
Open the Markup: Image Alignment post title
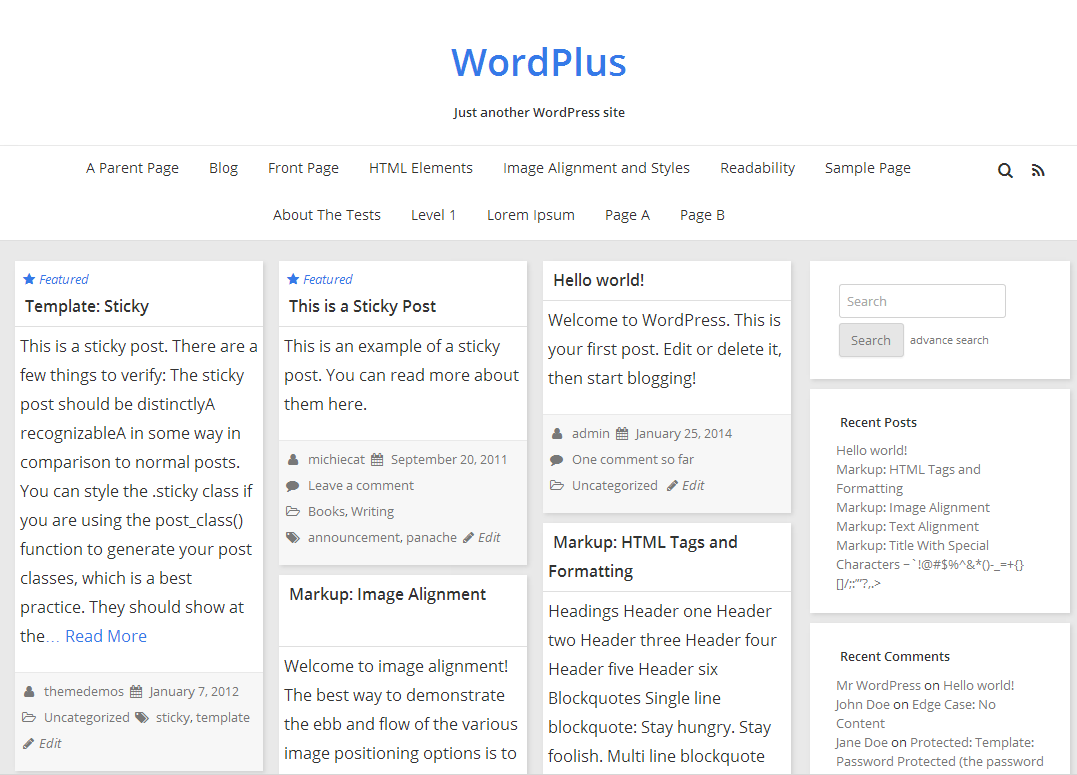[387, 594]
